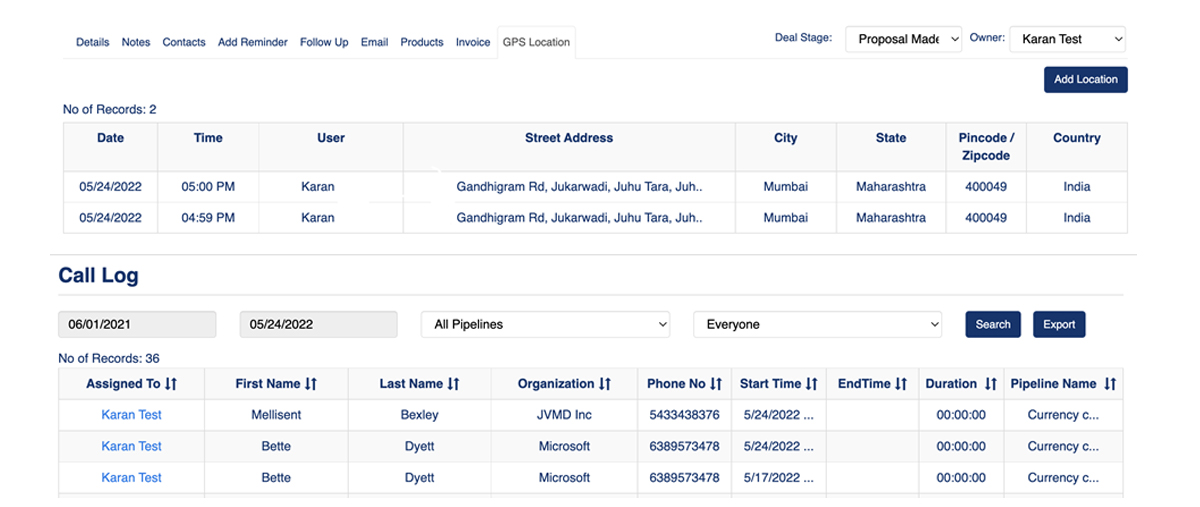1200x507 pixels.
Task: Toggle Organization column sort icon
Action: pos(605,384)
